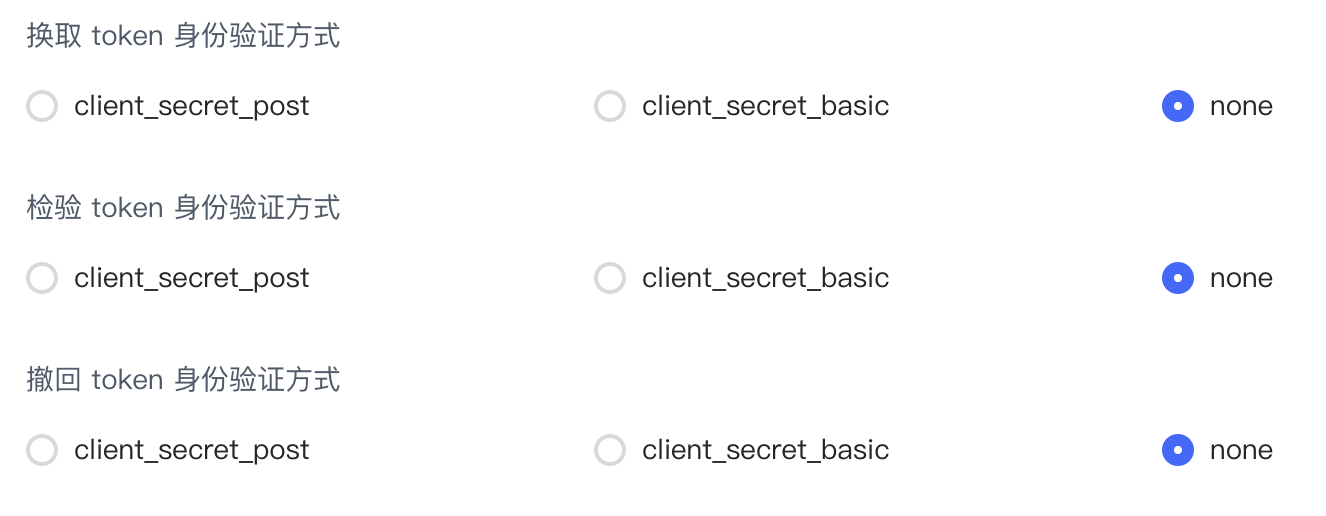Click client_secret_basic label text in 换取 token row
This screenshot has width=1326, height=516.
pos(766,107)
